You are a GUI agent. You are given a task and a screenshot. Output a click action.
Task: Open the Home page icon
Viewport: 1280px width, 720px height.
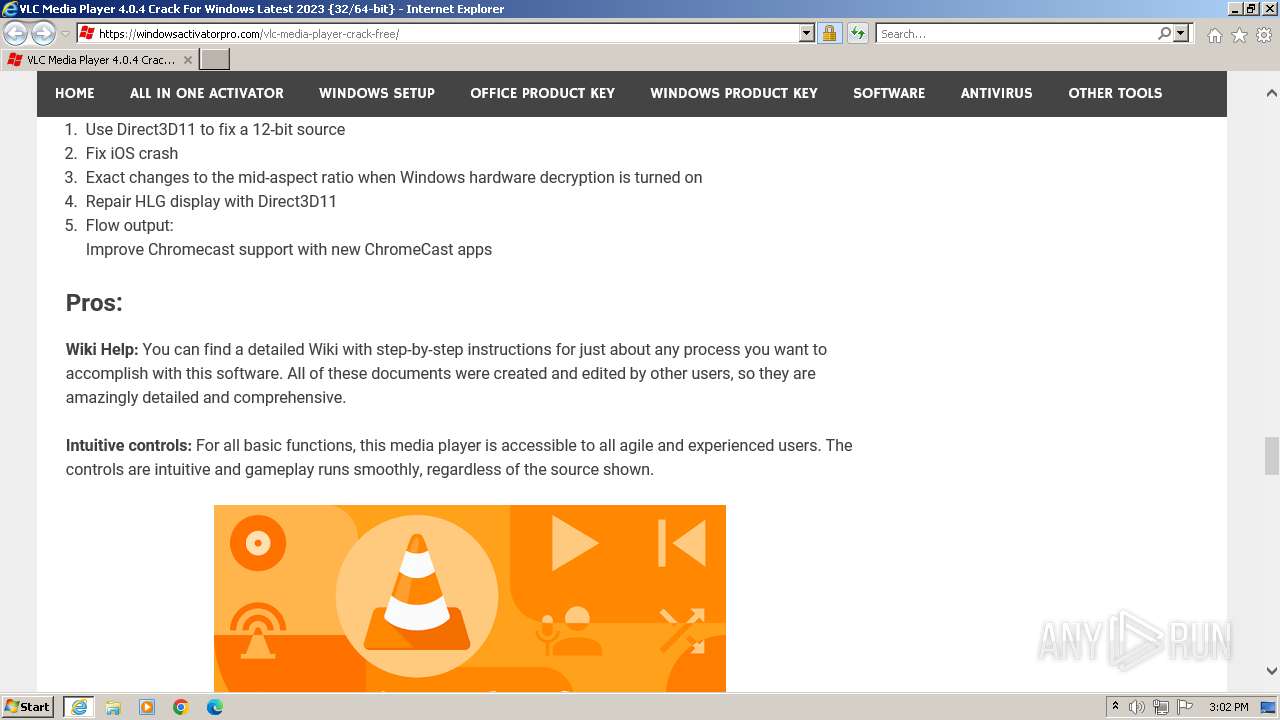(1214, 35)
